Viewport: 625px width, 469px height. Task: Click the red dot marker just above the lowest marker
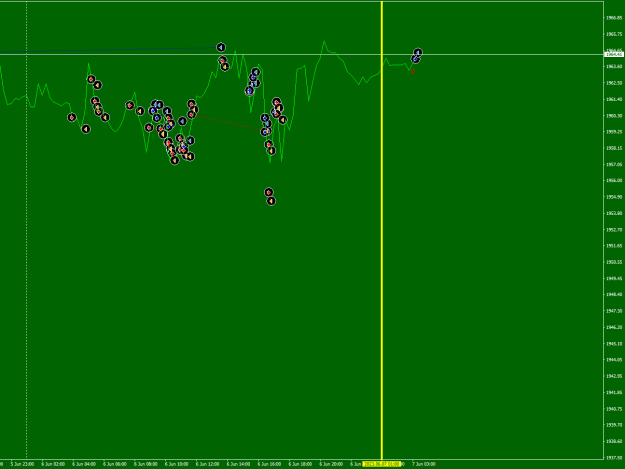point(269,192)
